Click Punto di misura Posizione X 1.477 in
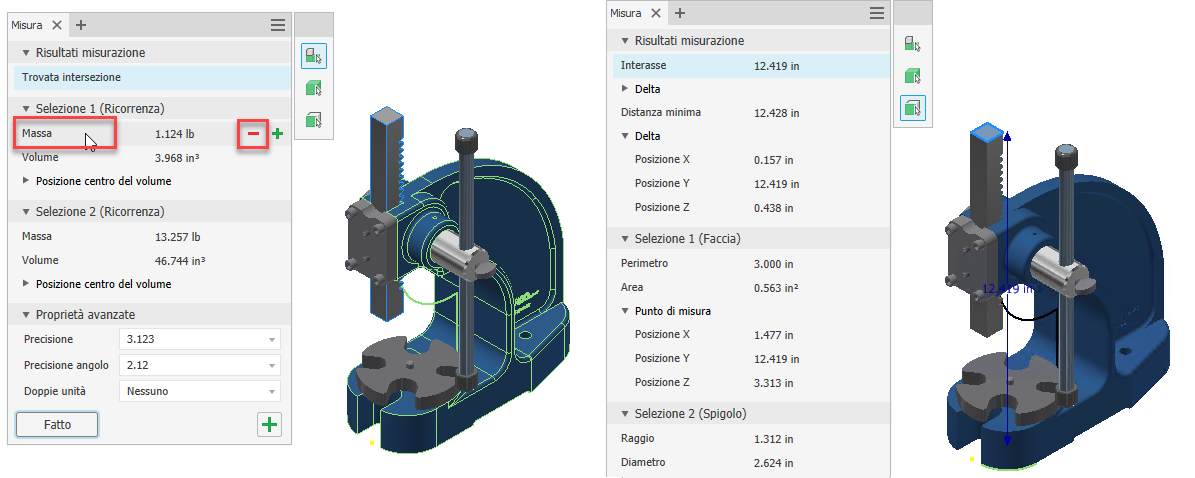 click(x=774, y=335)
